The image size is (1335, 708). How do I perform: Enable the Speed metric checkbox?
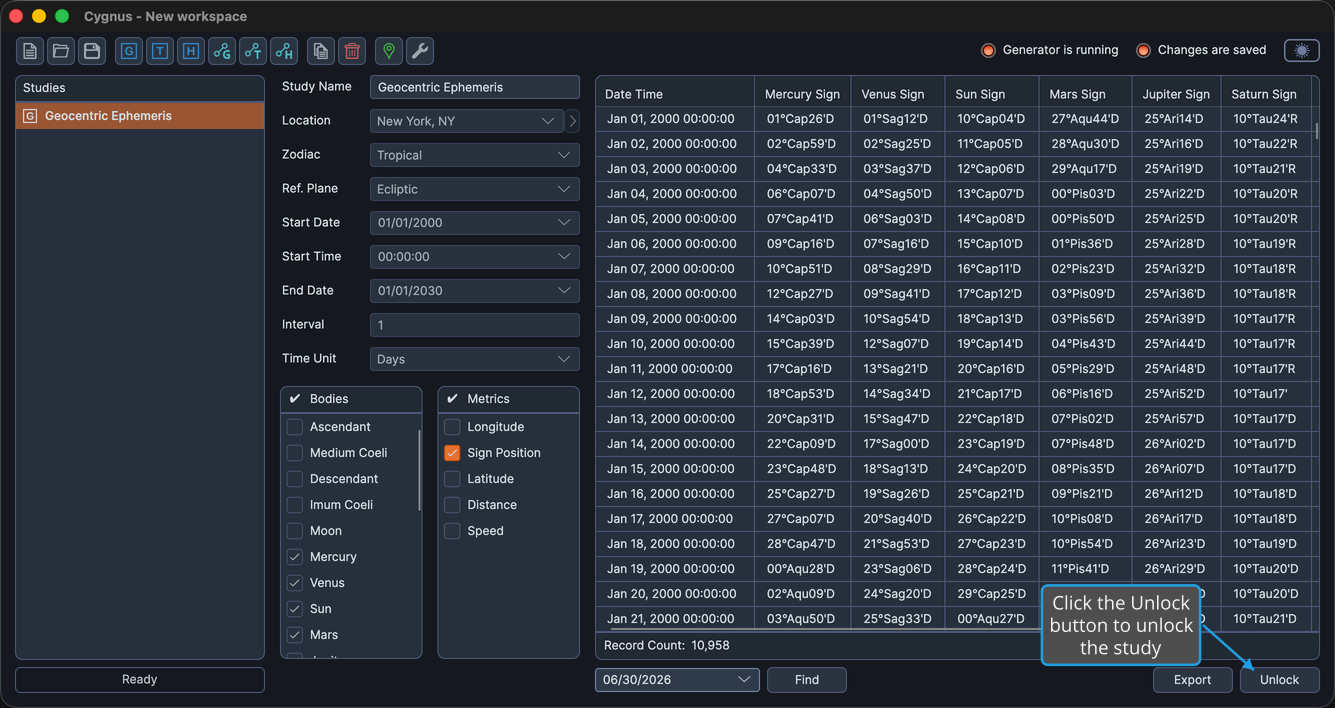coord(452,531)
